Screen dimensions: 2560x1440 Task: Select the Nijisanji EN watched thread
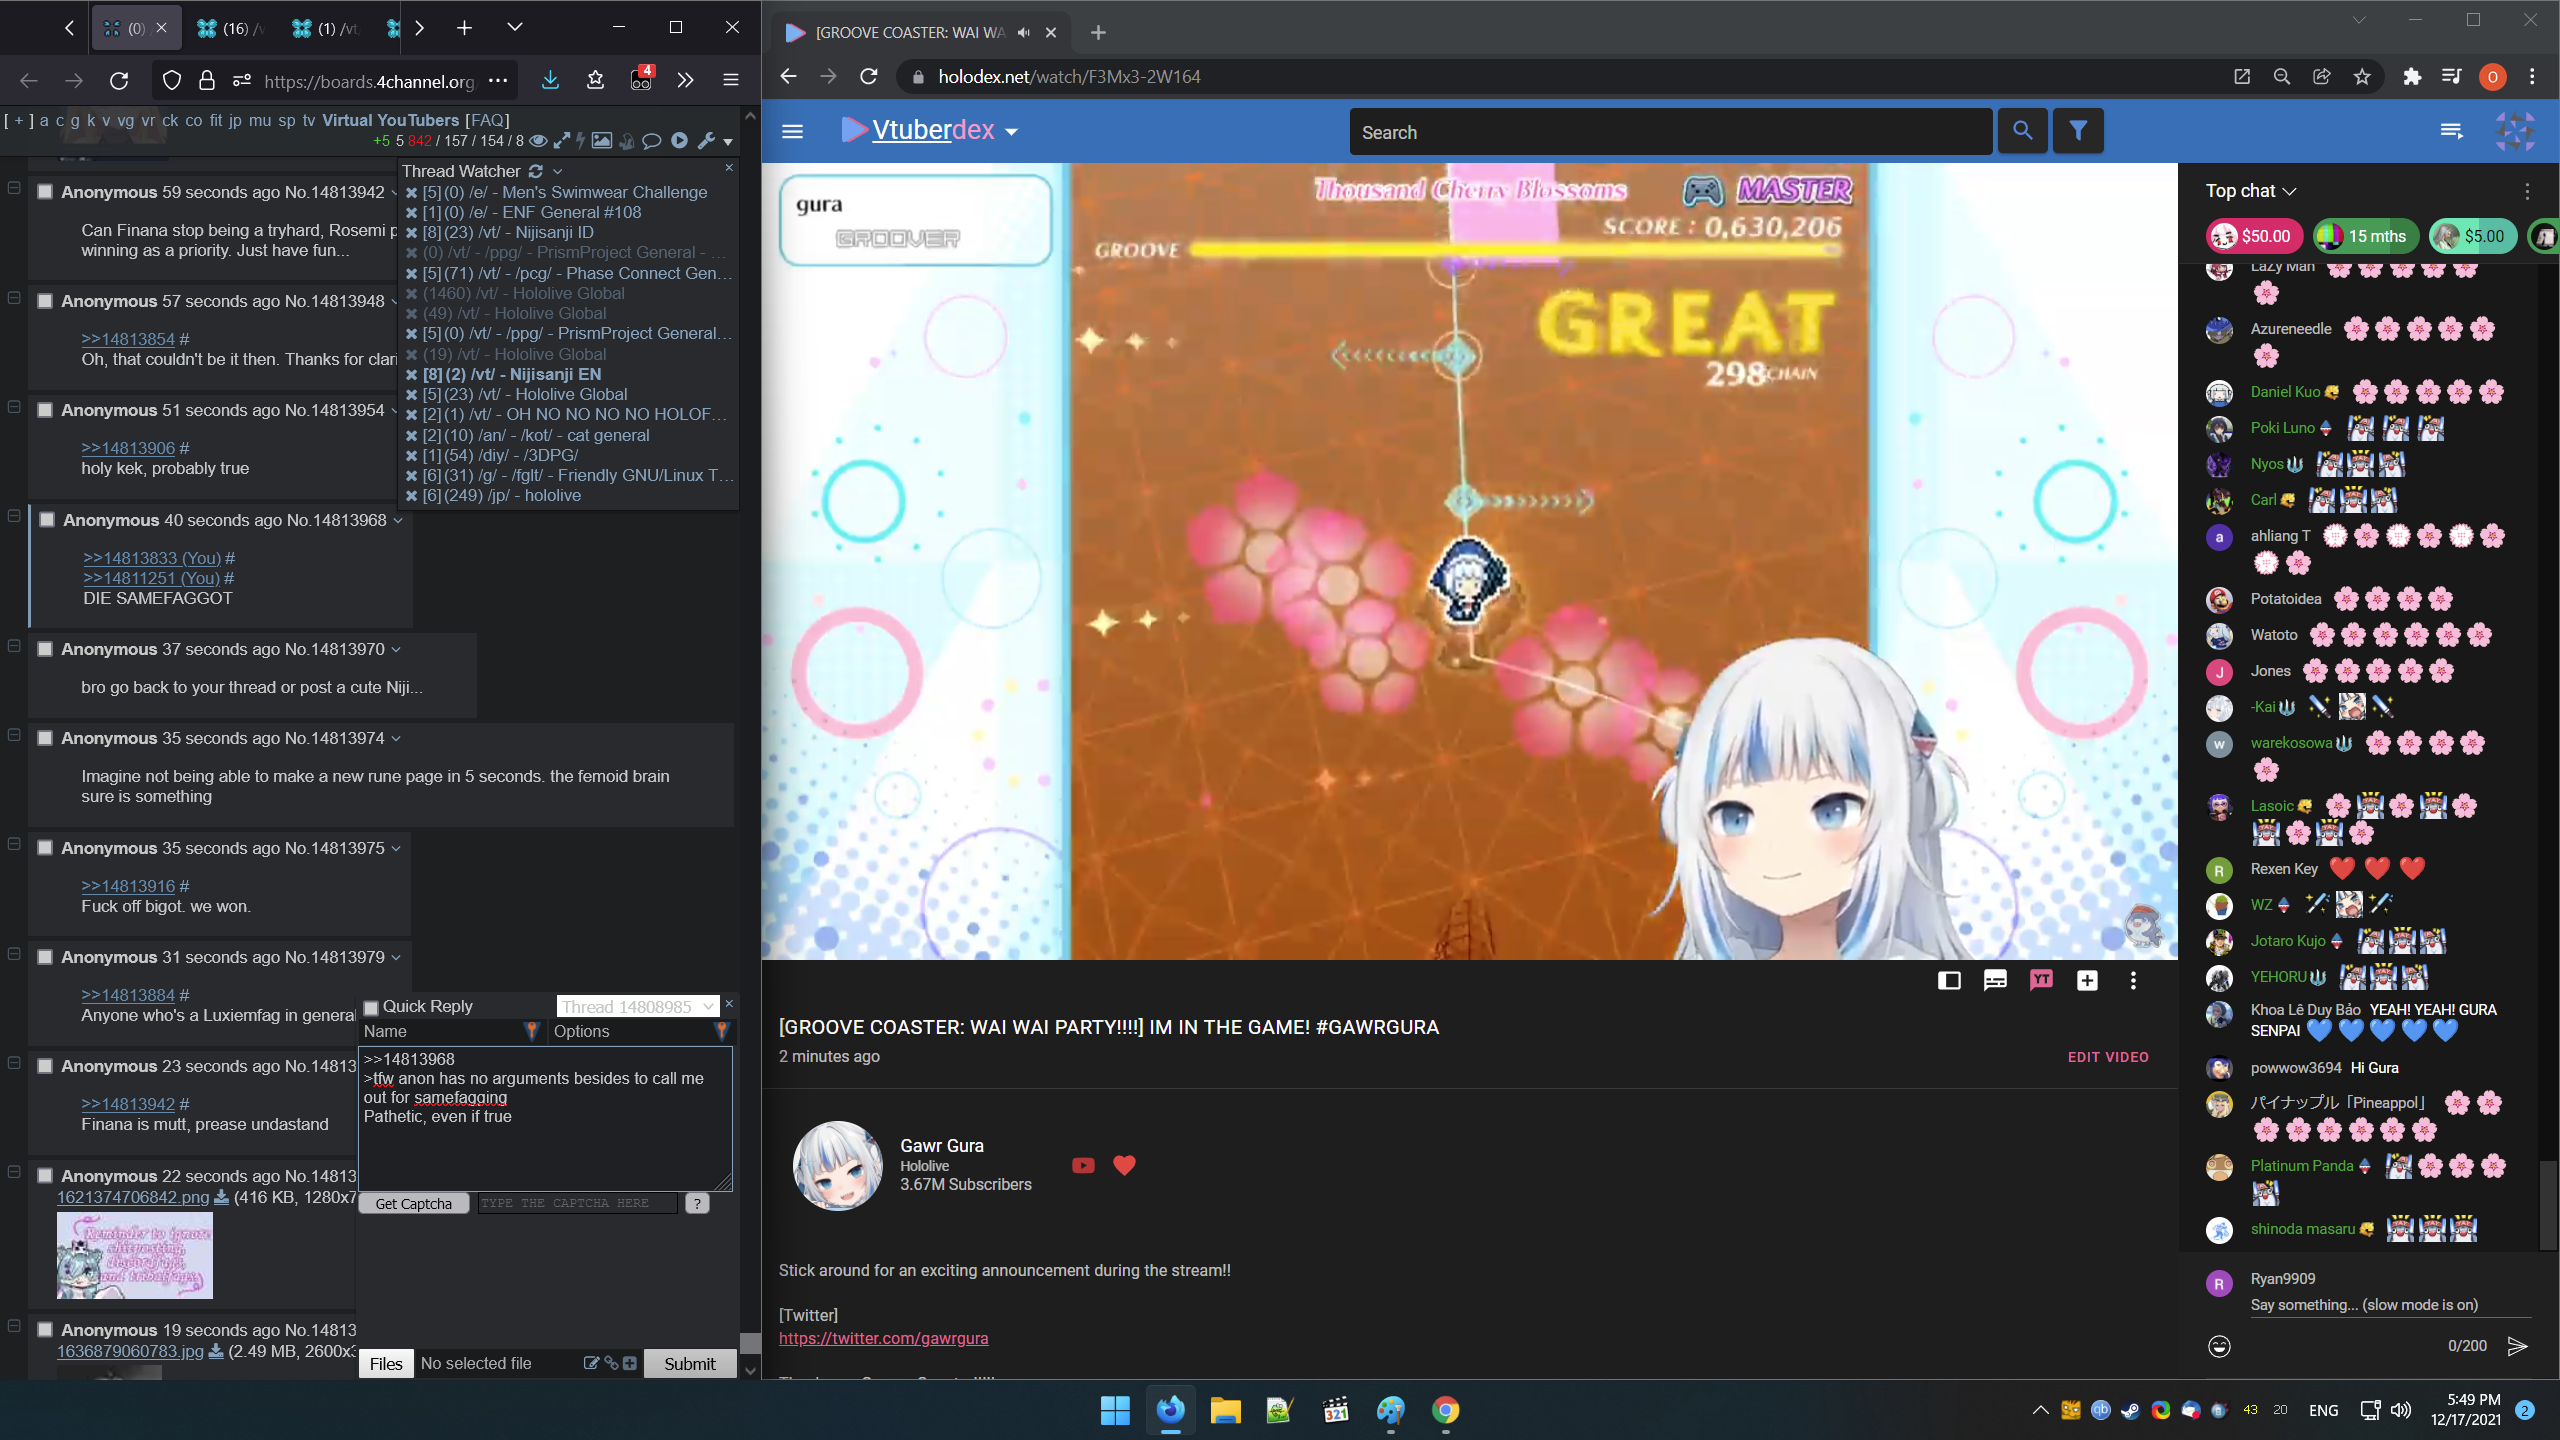(555, 374)
